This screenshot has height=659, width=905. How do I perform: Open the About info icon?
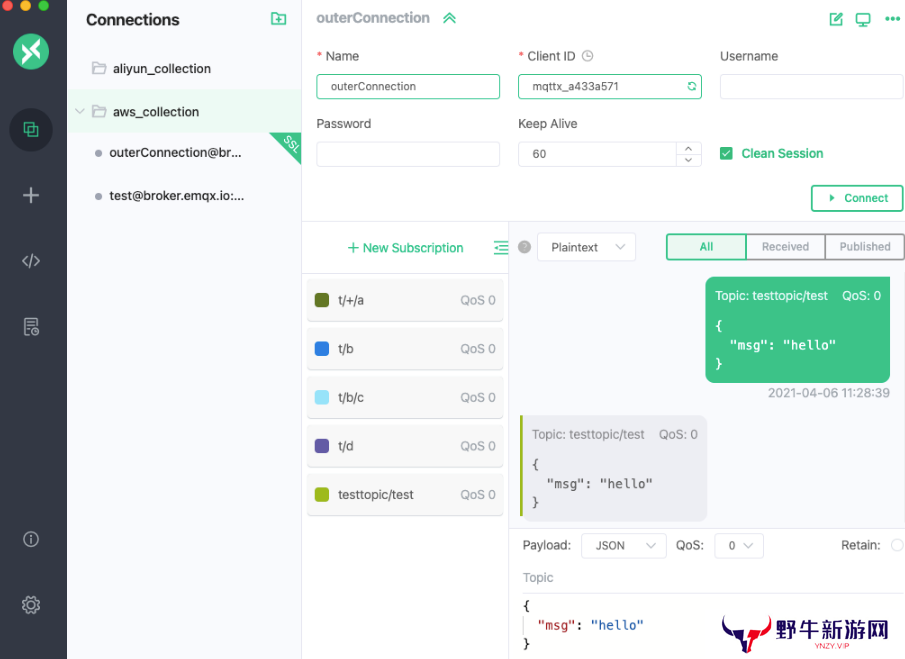click(31, 539)
